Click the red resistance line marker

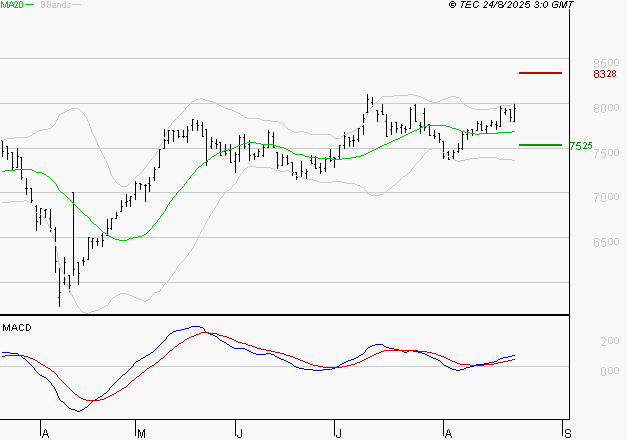pos(541,73)
